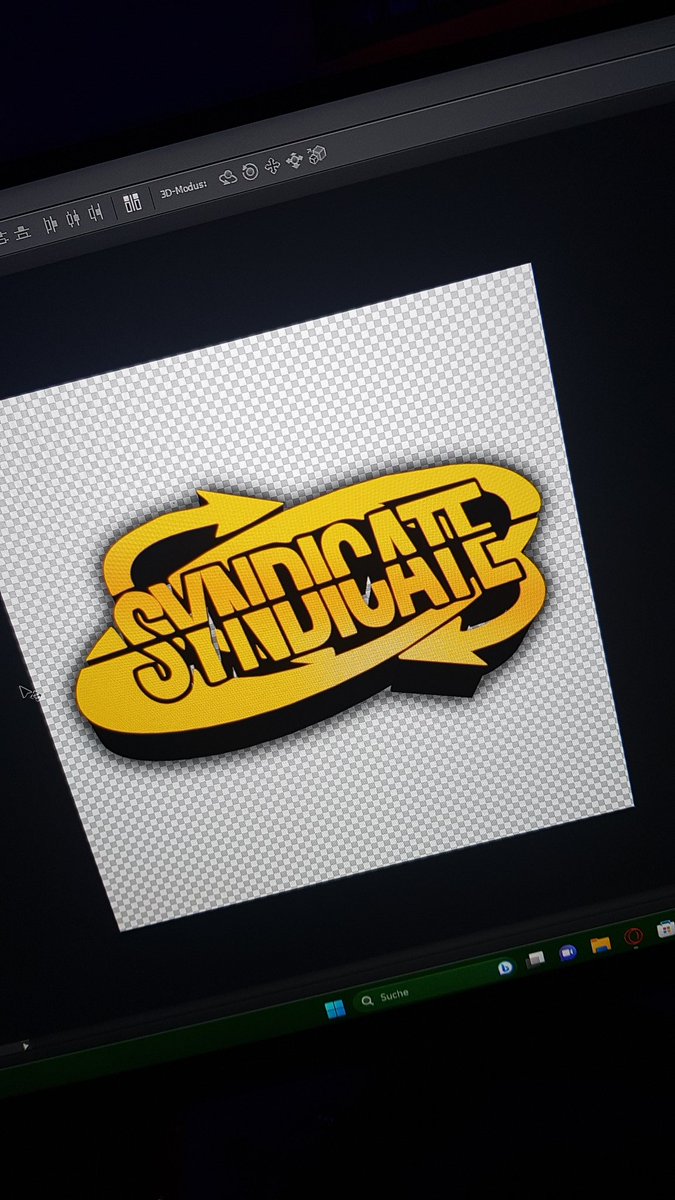Click the distribute right edges icon
675x1200 pixels.
(96, 214)
